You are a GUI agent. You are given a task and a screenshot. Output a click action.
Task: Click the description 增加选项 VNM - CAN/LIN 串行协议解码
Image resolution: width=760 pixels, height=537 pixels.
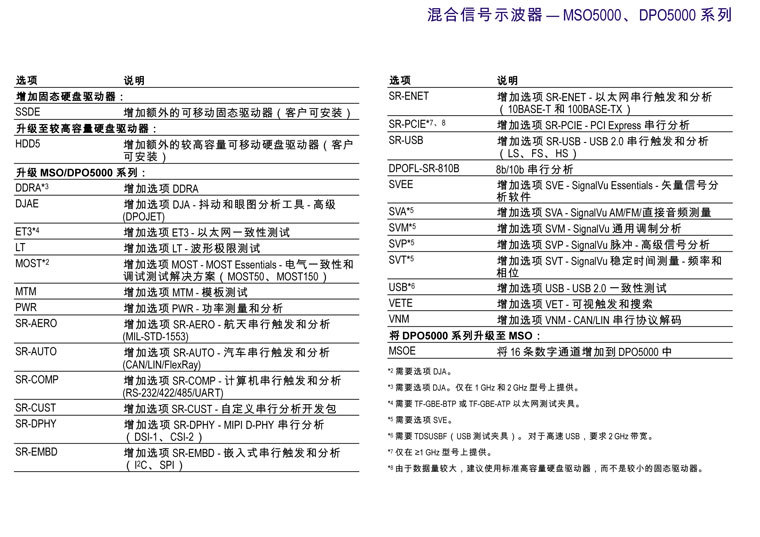pos(589,320)
